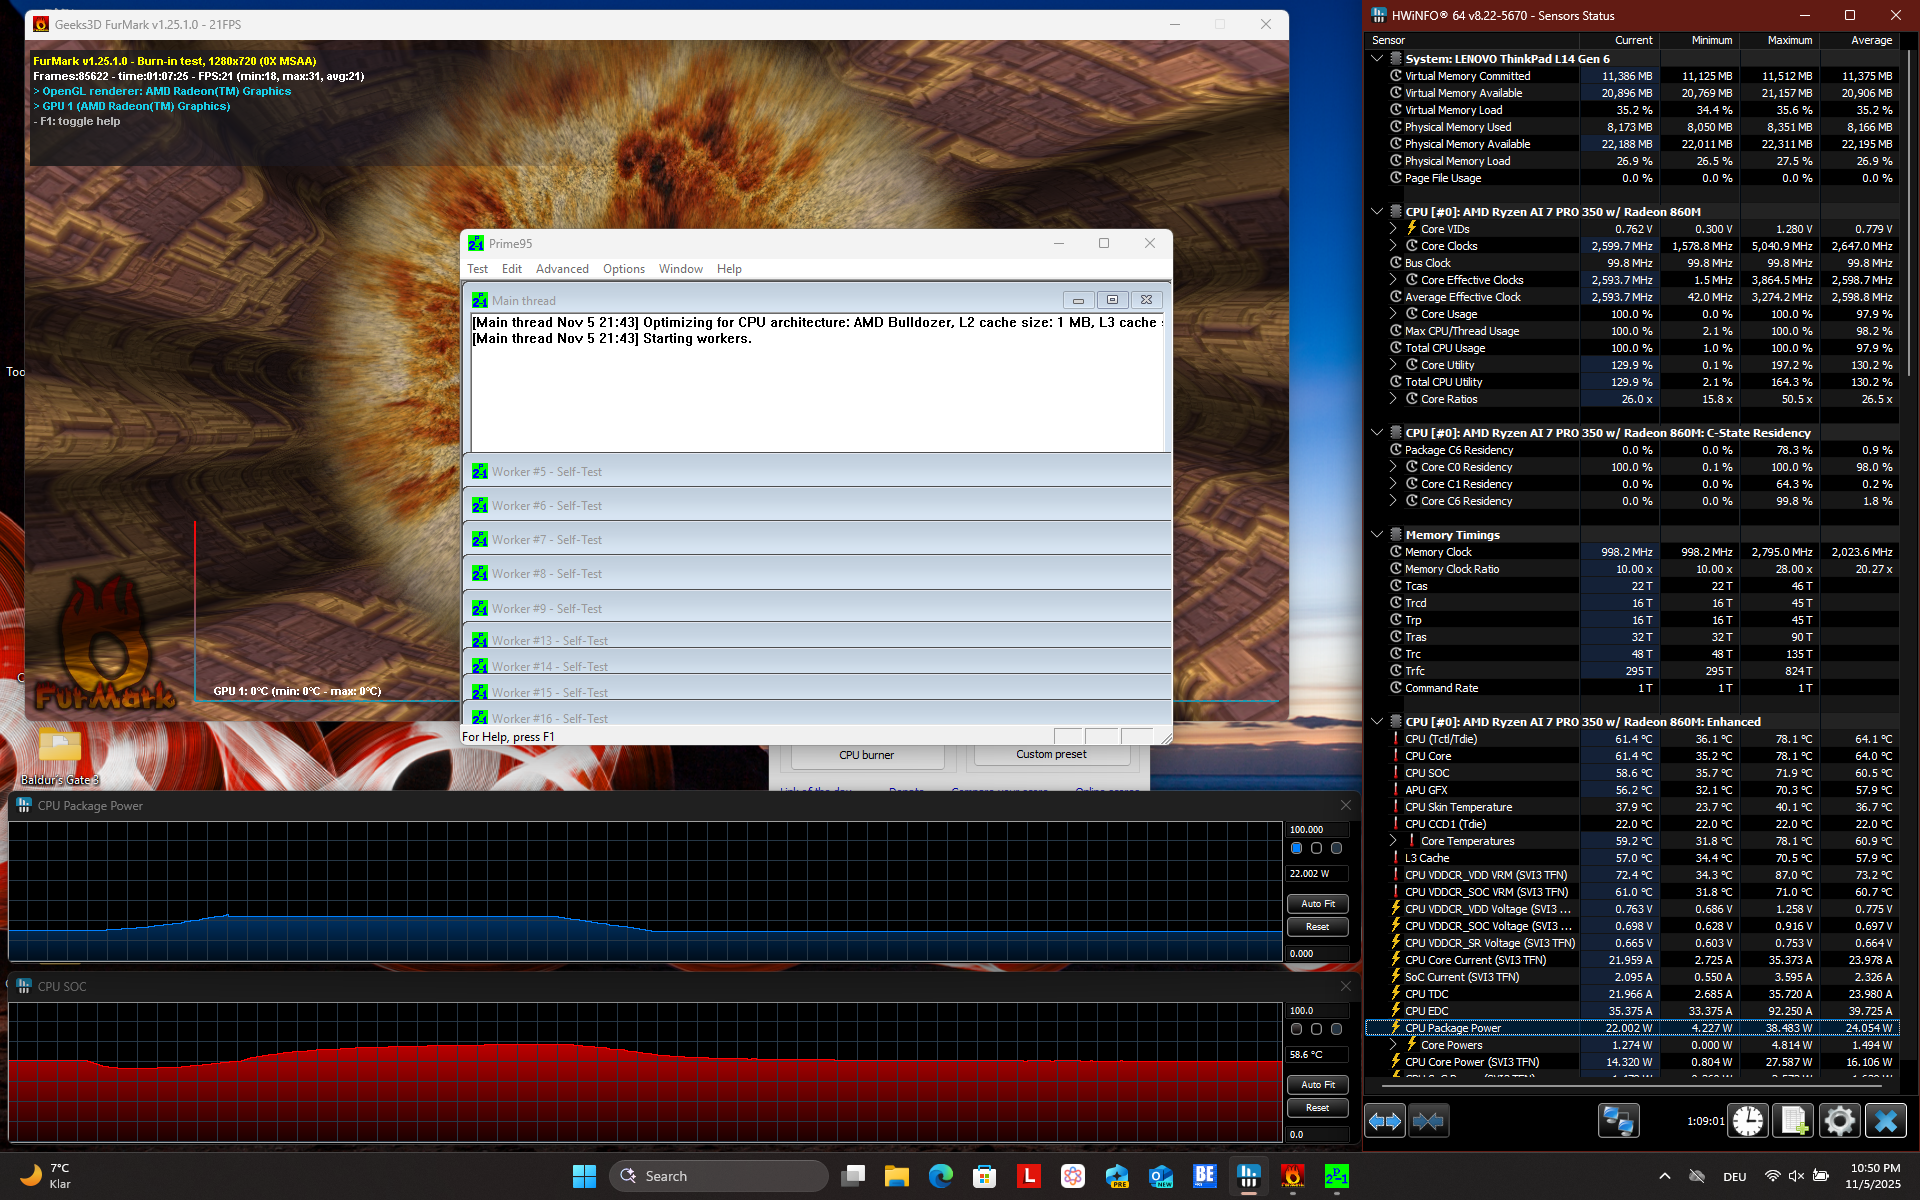The height and width of the screenshot is (1200, 1920).
Task: Expand Core Clocks sensor row
Action: [x=1393, y=246]
